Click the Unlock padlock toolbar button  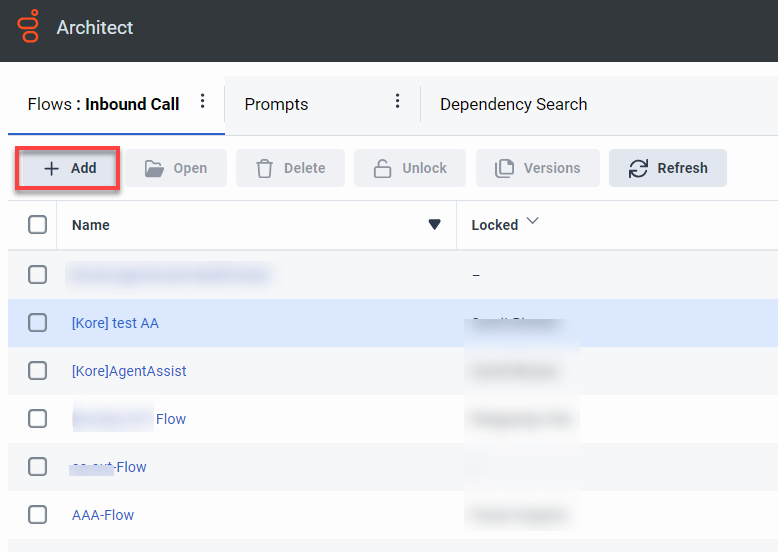coord(410,168)
